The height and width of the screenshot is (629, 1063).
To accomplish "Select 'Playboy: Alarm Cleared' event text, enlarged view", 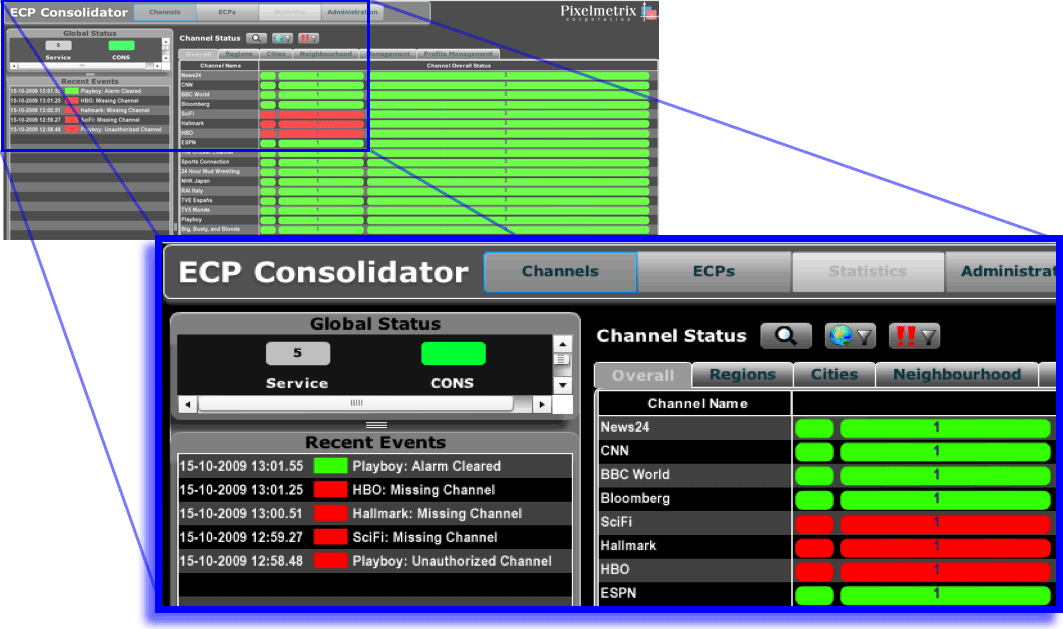I will click(426, 466).
